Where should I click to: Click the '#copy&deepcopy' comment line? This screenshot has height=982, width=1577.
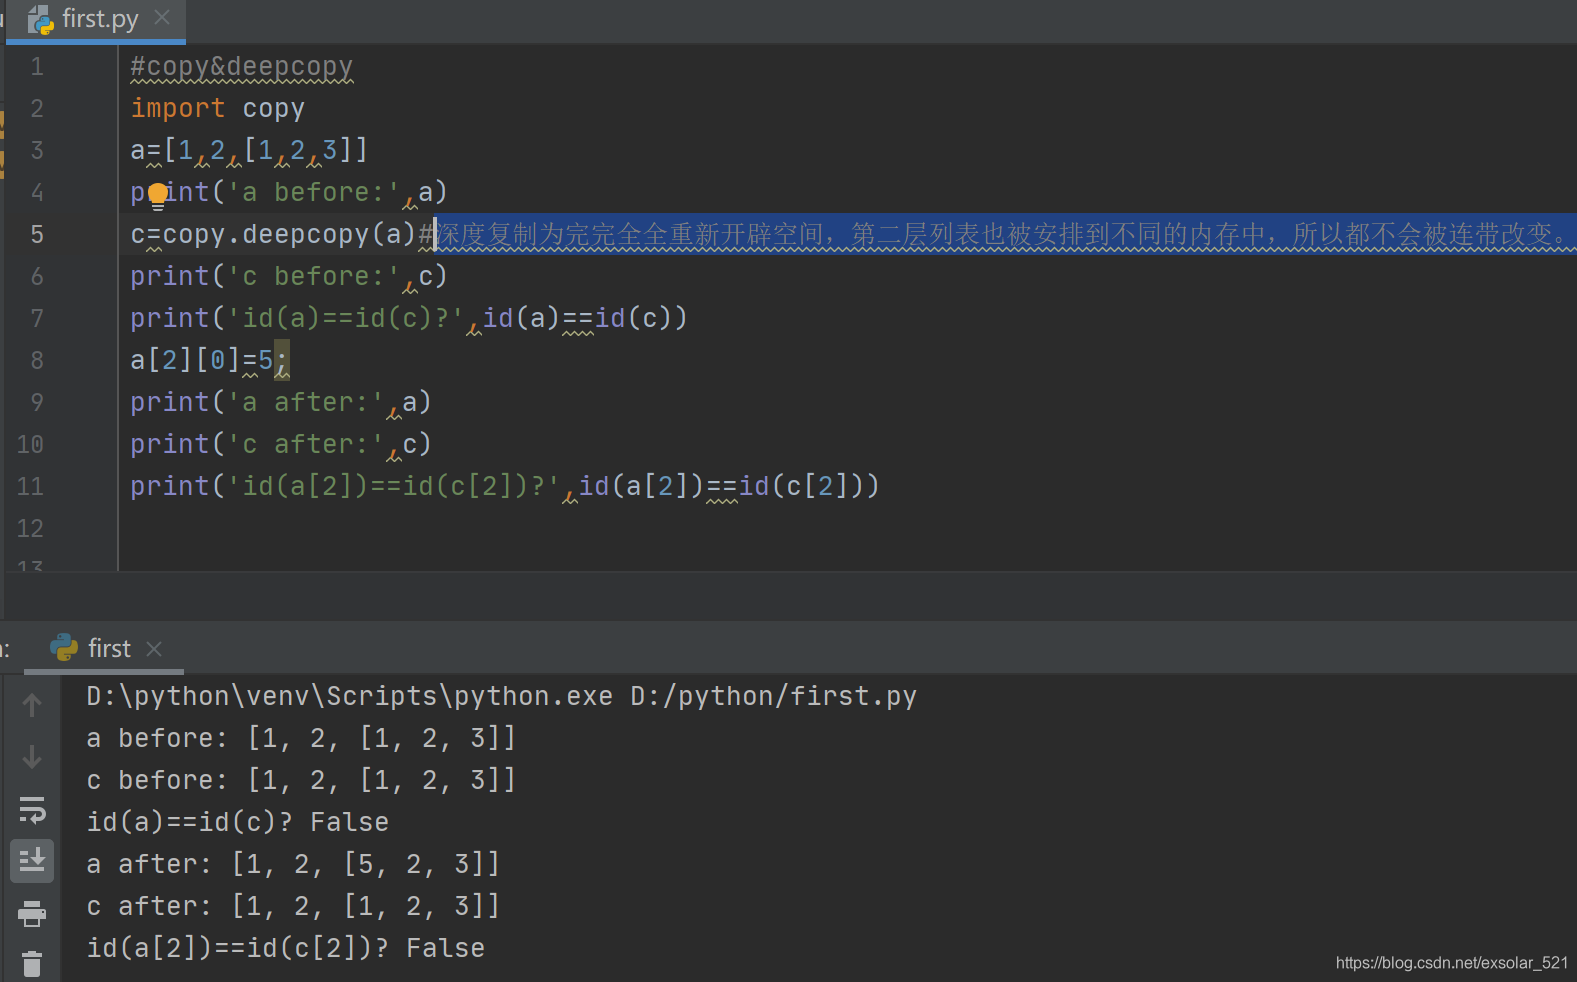tap(241, 67)
